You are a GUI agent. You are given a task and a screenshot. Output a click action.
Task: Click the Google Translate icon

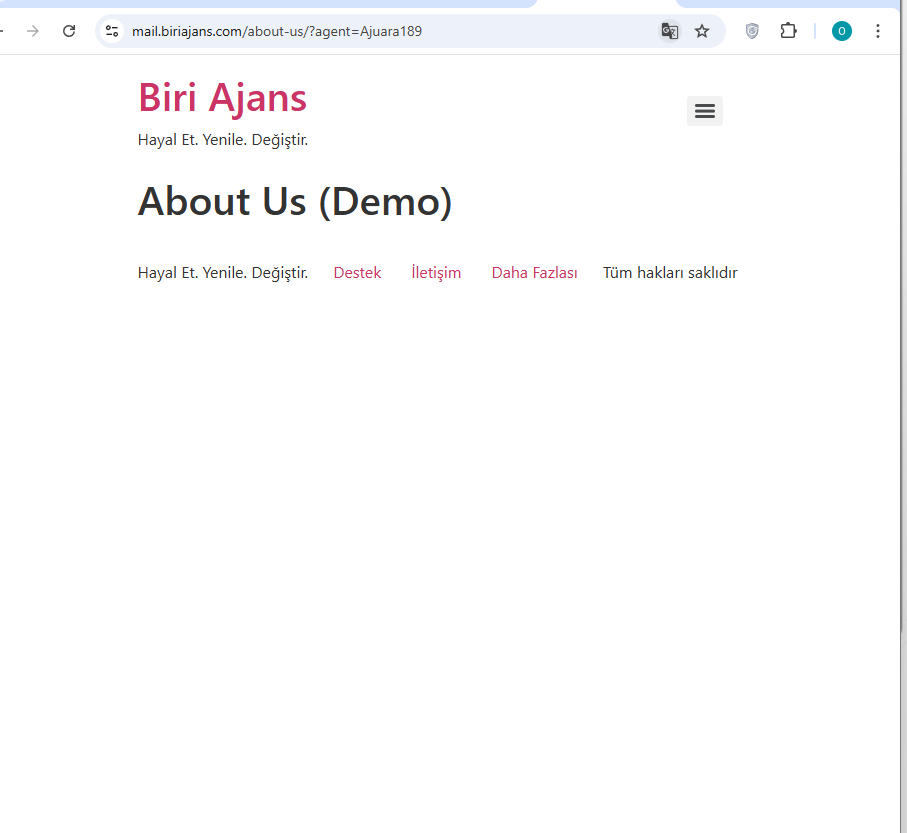(669, 31)
